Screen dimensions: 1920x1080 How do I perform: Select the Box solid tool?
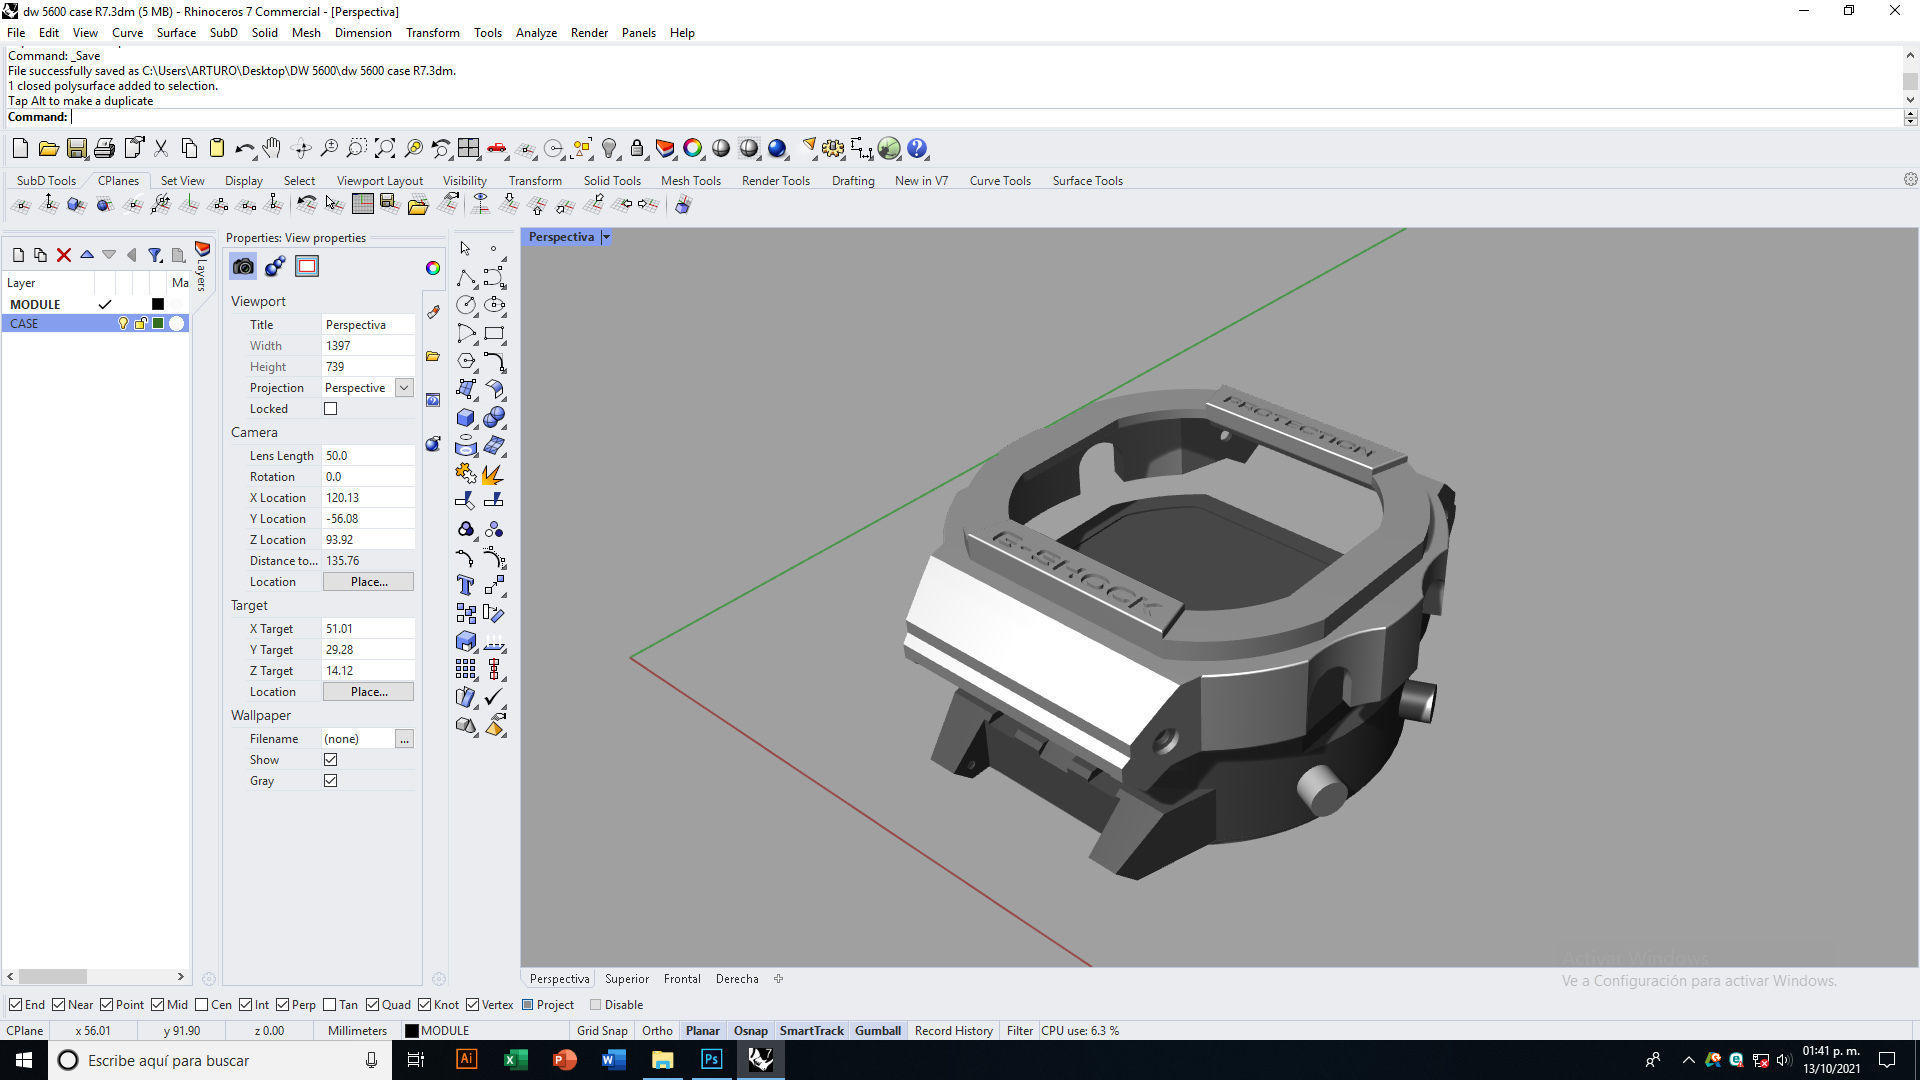(x=466, y=417)
